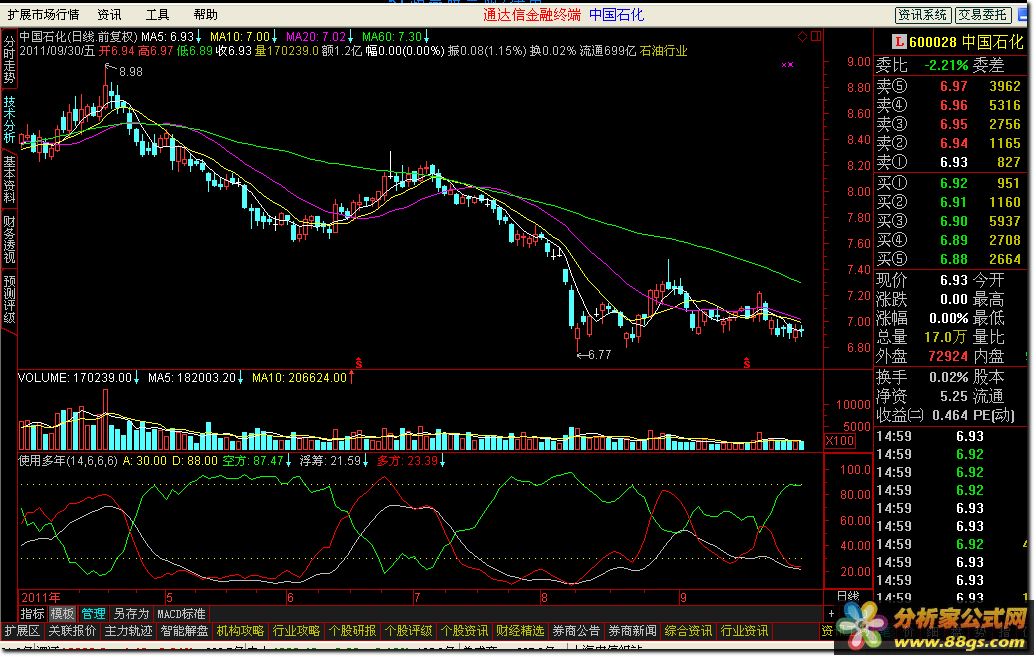Open the 智能解盘 bottom tab

(x=184, y=631)
